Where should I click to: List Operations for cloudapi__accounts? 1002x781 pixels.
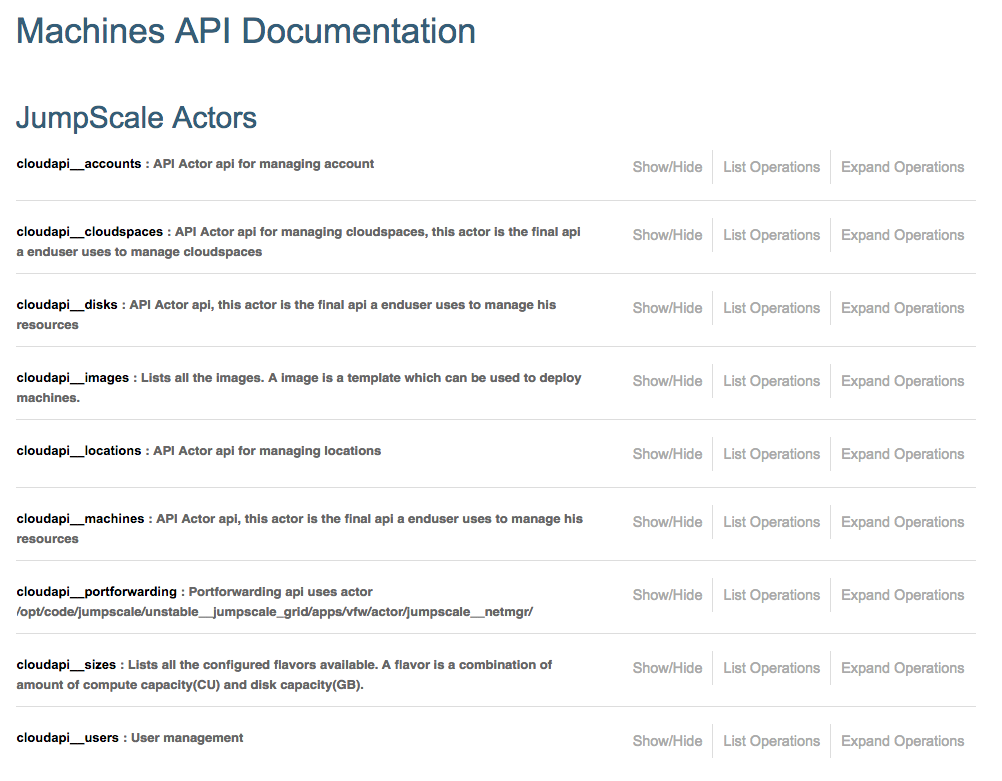[x=771, y=167]
